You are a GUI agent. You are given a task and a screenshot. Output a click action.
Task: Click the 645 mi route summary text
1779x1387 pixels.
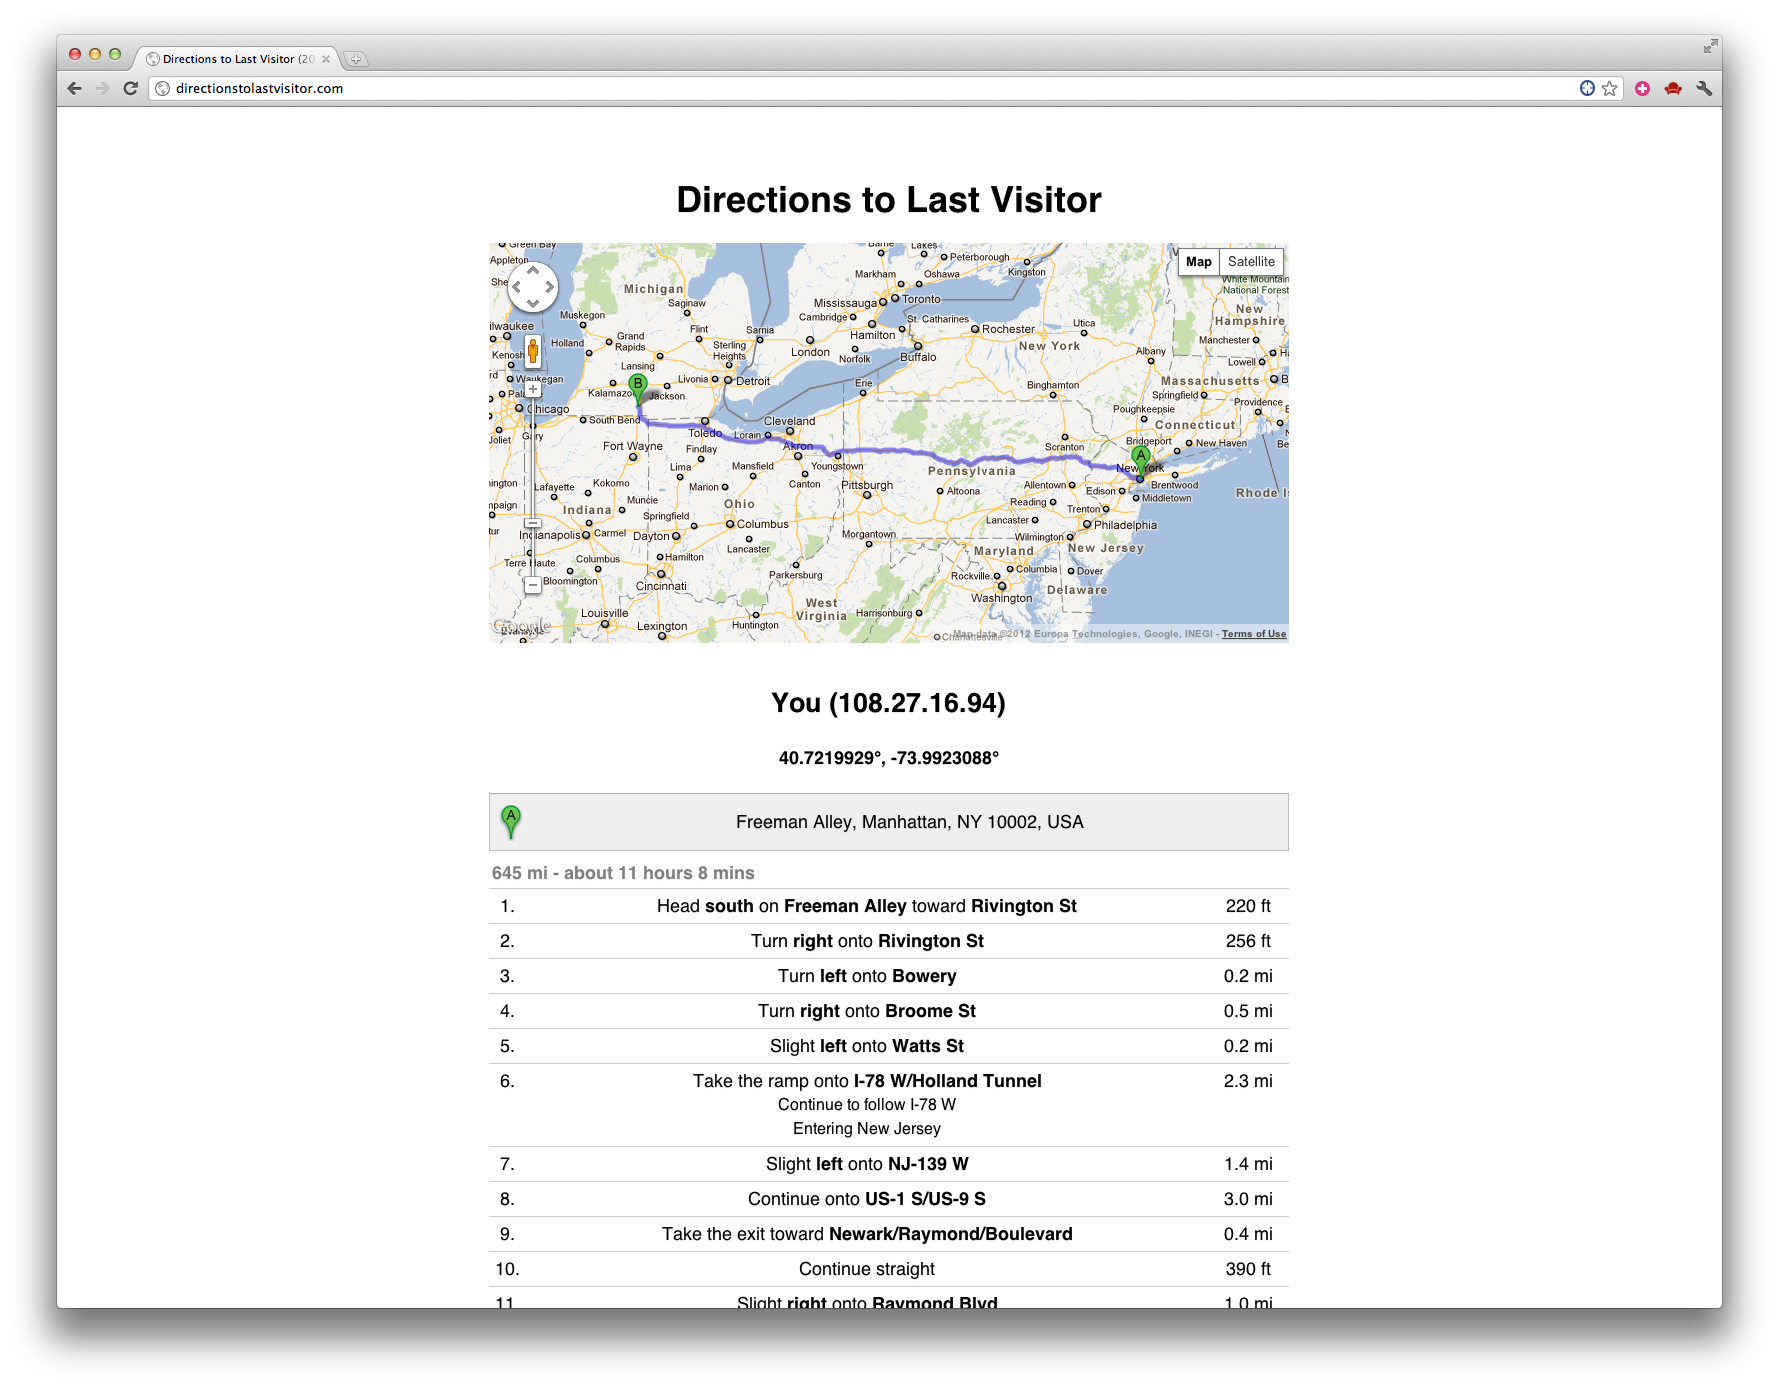point(623,873)
